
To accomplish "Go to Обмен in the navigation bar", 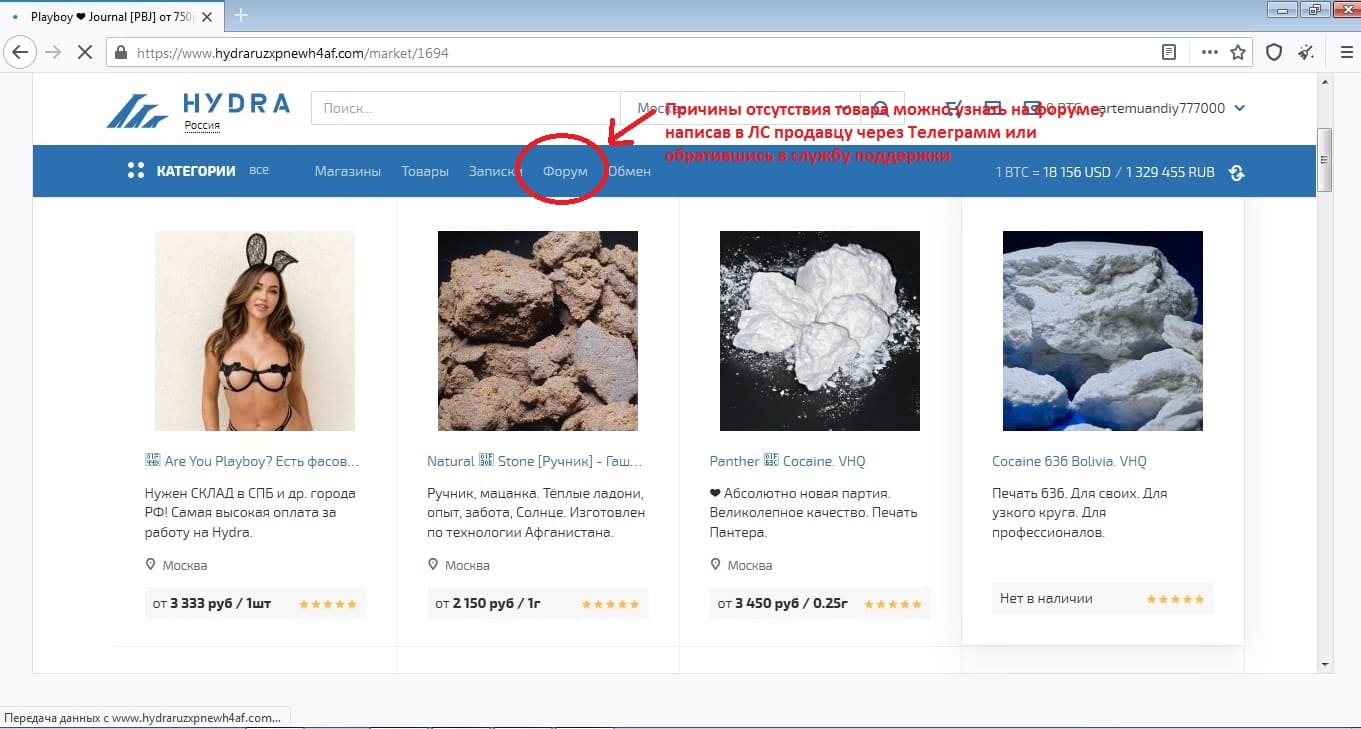I will pyautogui.click(x=629, y=171).
